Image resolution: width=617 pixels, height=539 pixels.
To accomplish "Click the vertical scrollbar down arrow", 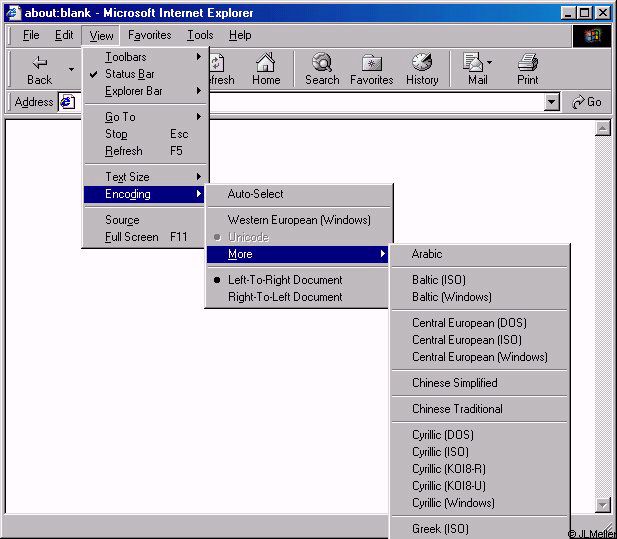I will 603,505.
